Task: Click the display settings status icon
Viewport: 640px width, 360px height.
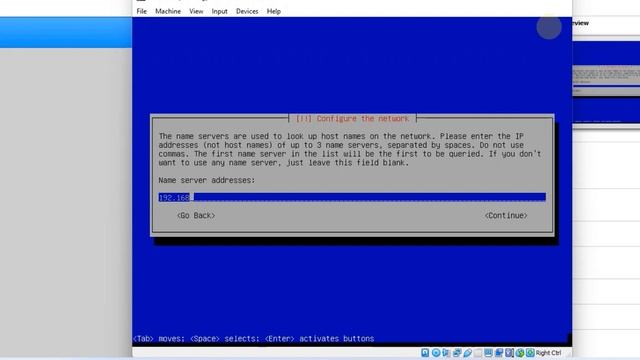Action: (x=489, y=353)
